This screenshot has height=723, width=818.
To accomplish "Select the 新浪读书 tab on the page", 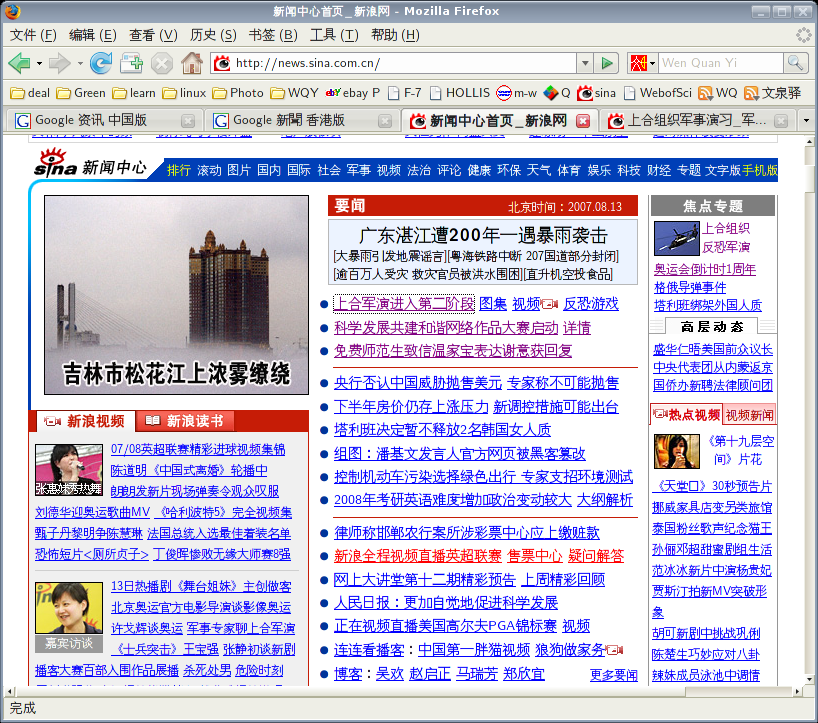I will pyautogui.click(x=185, y=421).
